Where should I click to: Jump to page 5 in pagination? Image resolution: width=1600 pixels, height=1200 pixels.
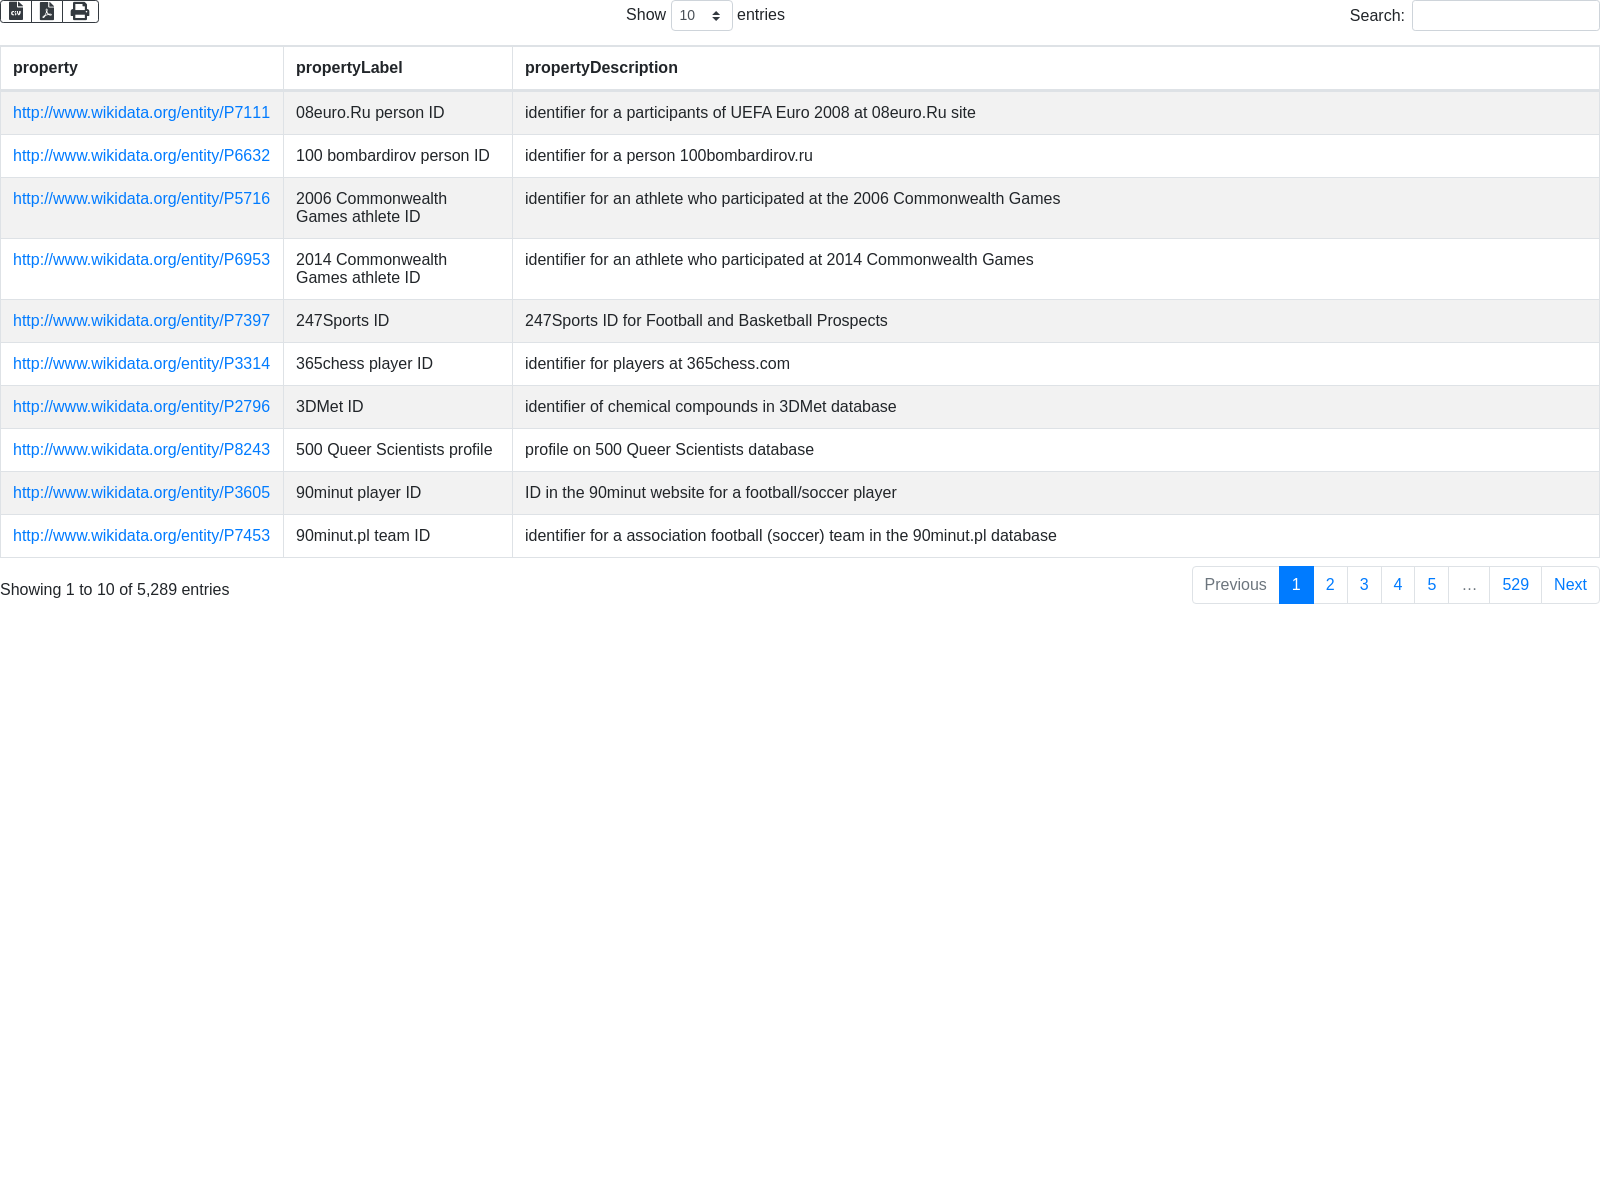[x=1432, y=585]
